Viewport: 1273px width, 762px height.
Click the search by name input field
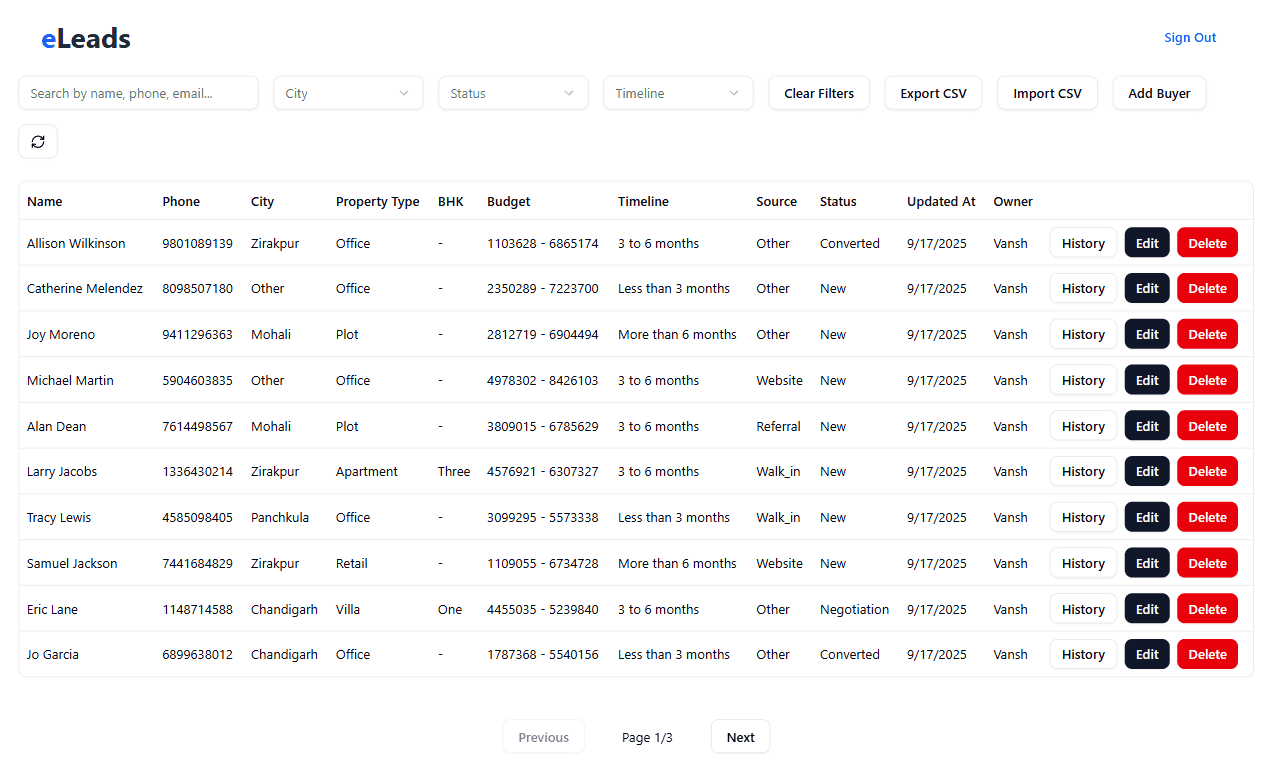[138, 92]
